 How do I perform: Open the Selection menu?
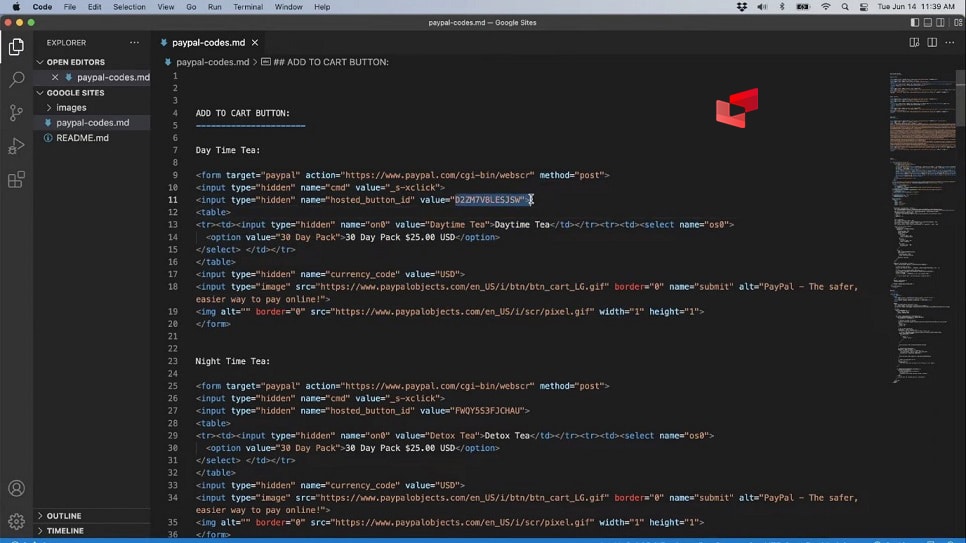coord(129,7)
